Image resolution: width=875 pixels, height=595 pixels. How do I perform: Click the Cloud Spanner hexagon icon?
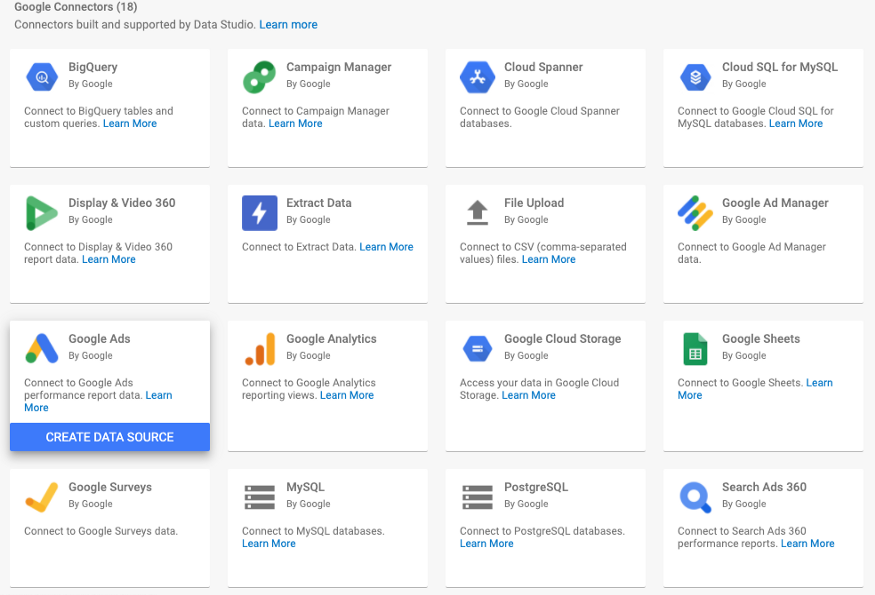[x=477, y=76]
